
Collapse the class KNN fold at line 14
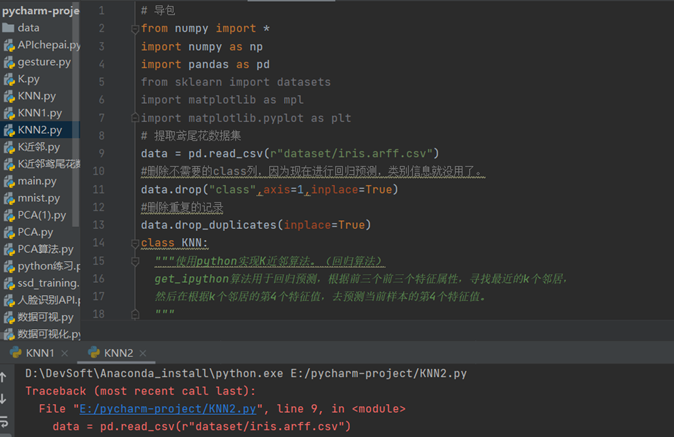[x=135, y=243]
